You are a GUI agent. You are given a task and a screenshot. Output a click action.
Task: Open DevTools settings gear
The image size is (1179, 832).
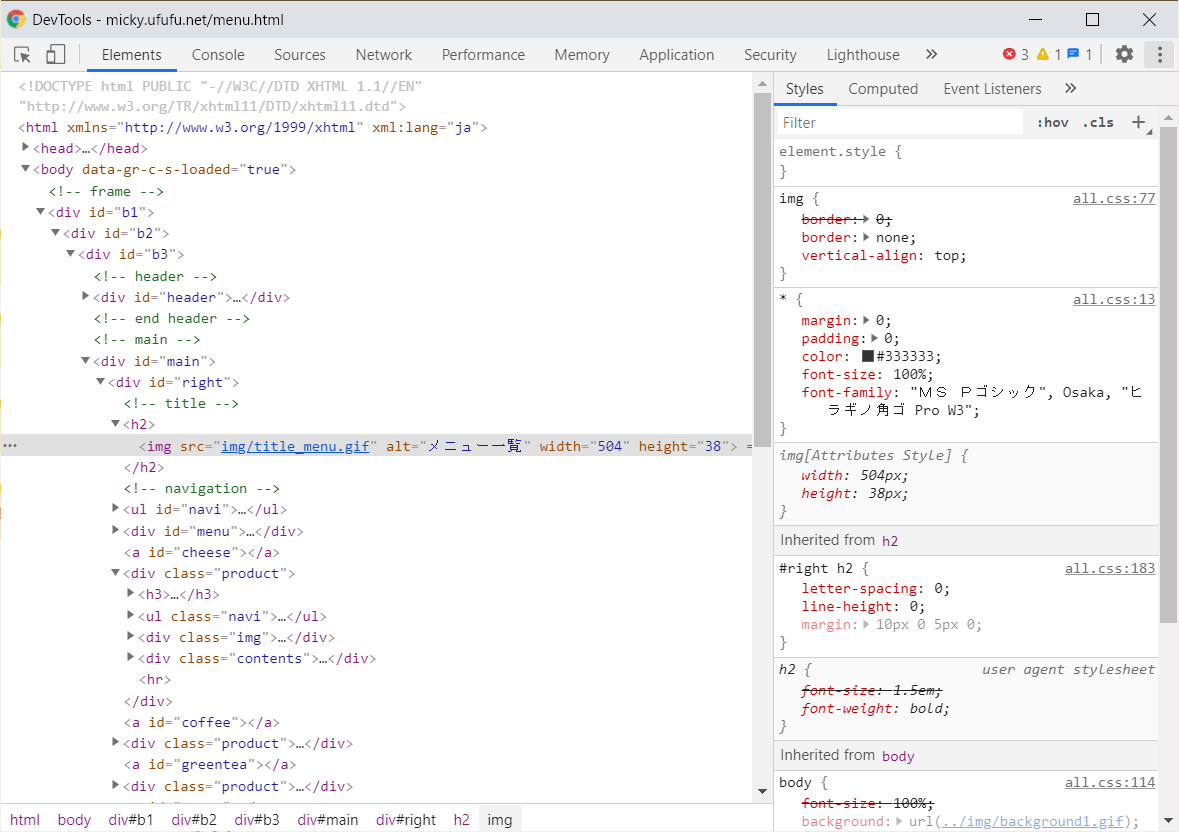pyautogui.click(x=1124, y=55)
